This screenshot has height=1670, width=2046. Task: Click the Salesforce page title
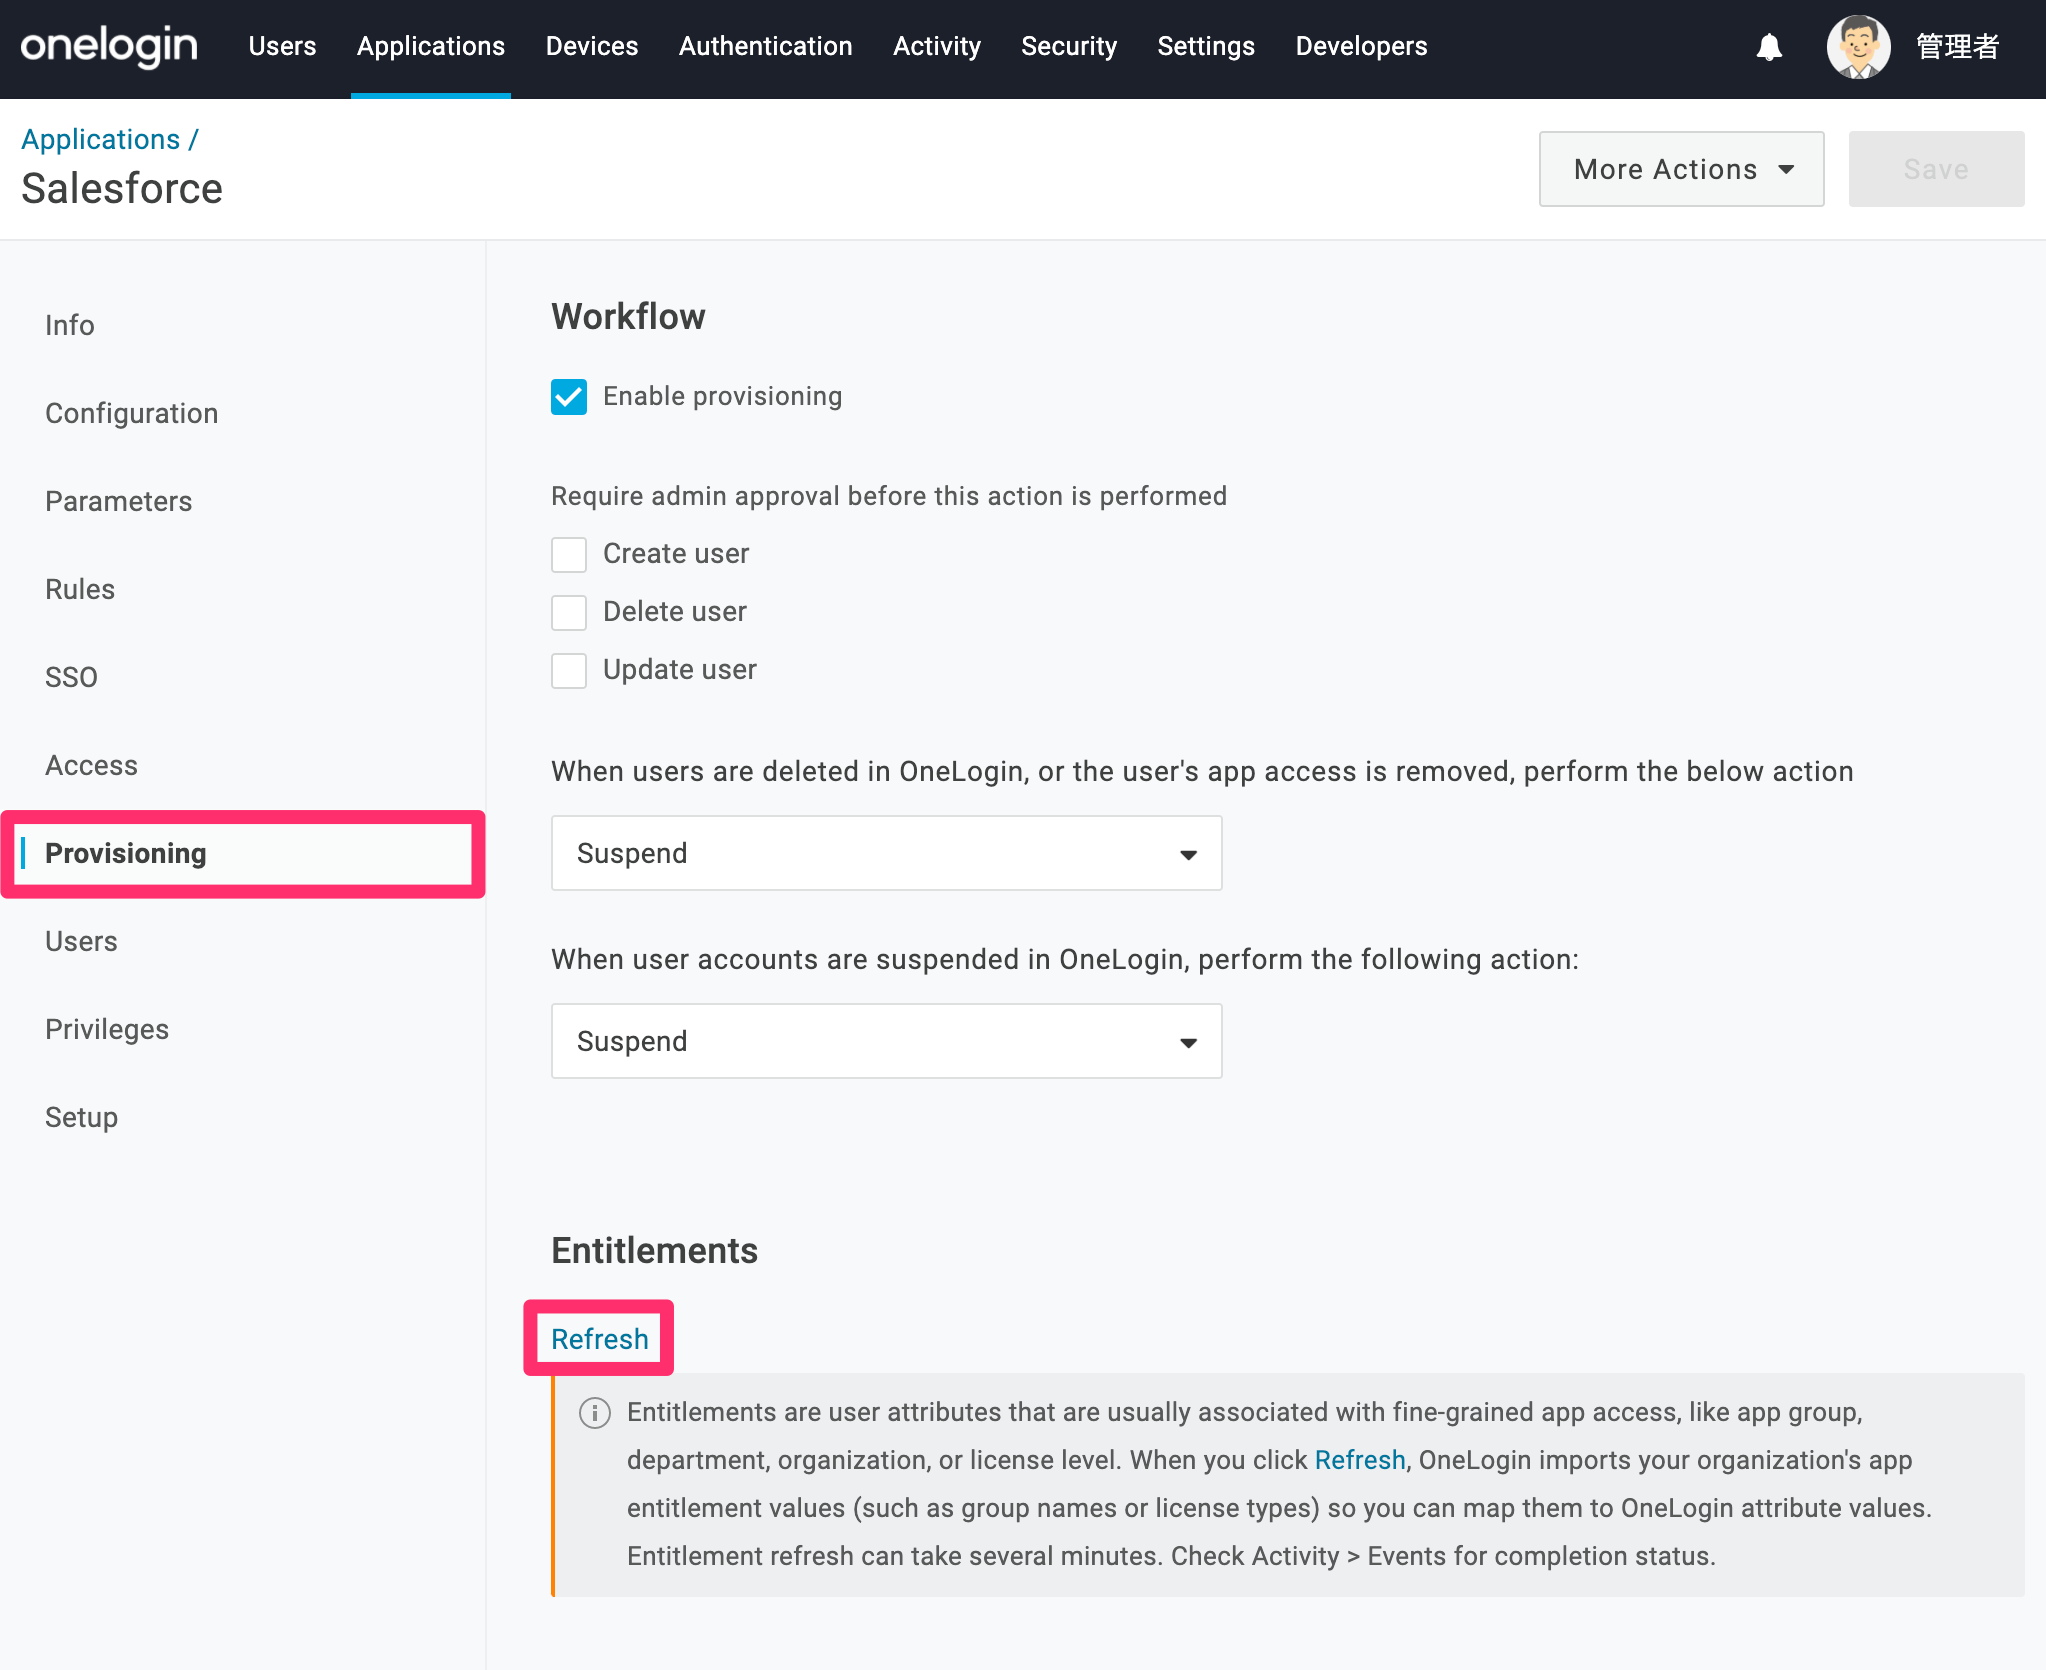(x=122, y=188)
